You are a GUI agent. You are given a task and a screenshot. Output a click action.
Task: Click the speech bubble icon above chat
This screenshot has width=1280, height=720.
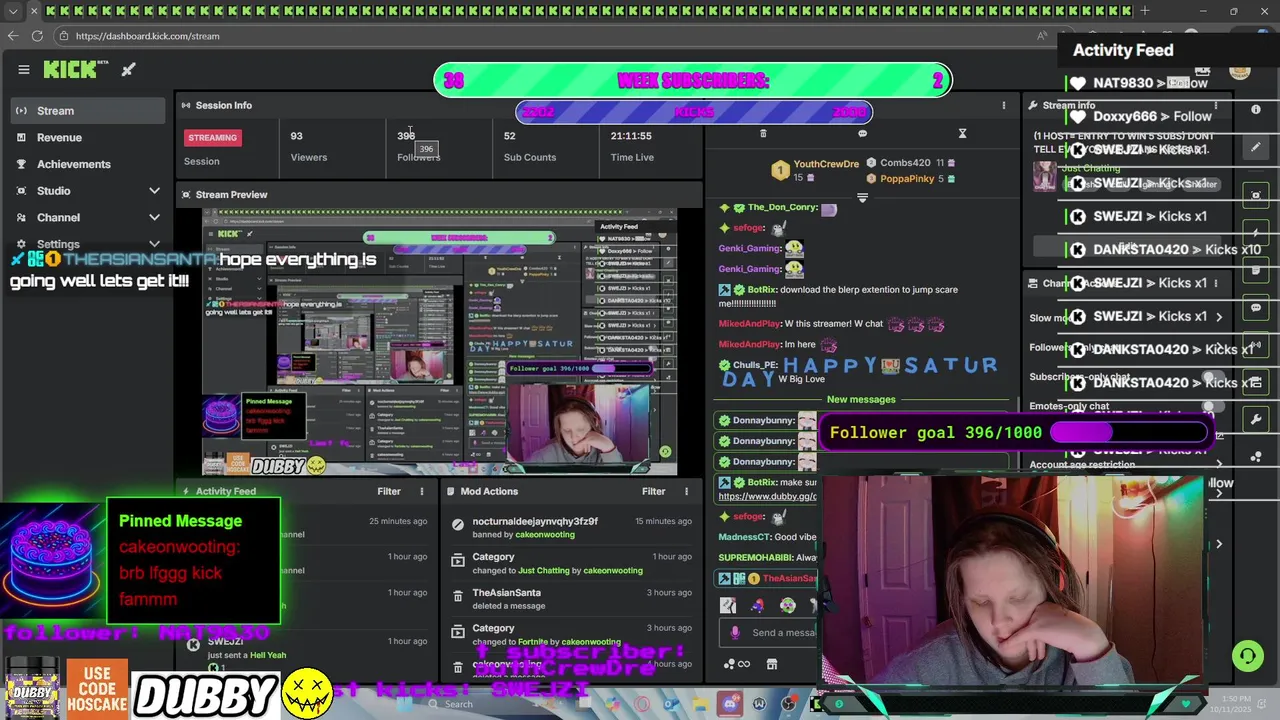pyautogui.click(x=862, y=133)
